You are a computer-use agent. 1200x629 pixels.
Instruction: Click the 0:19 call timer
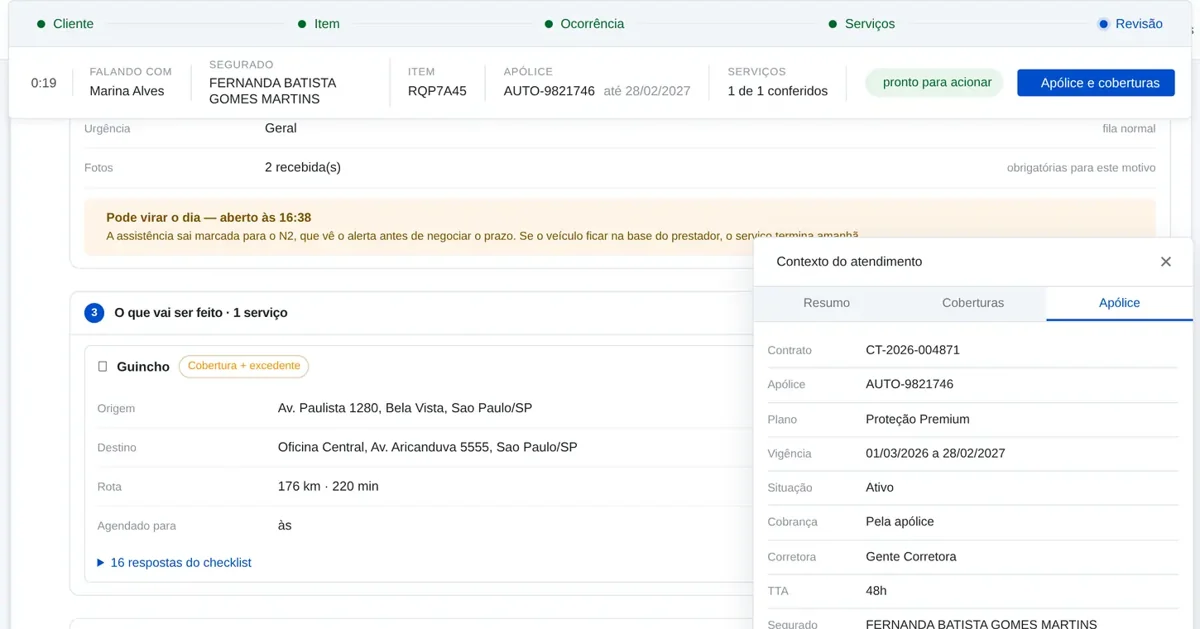click(44, 83)
